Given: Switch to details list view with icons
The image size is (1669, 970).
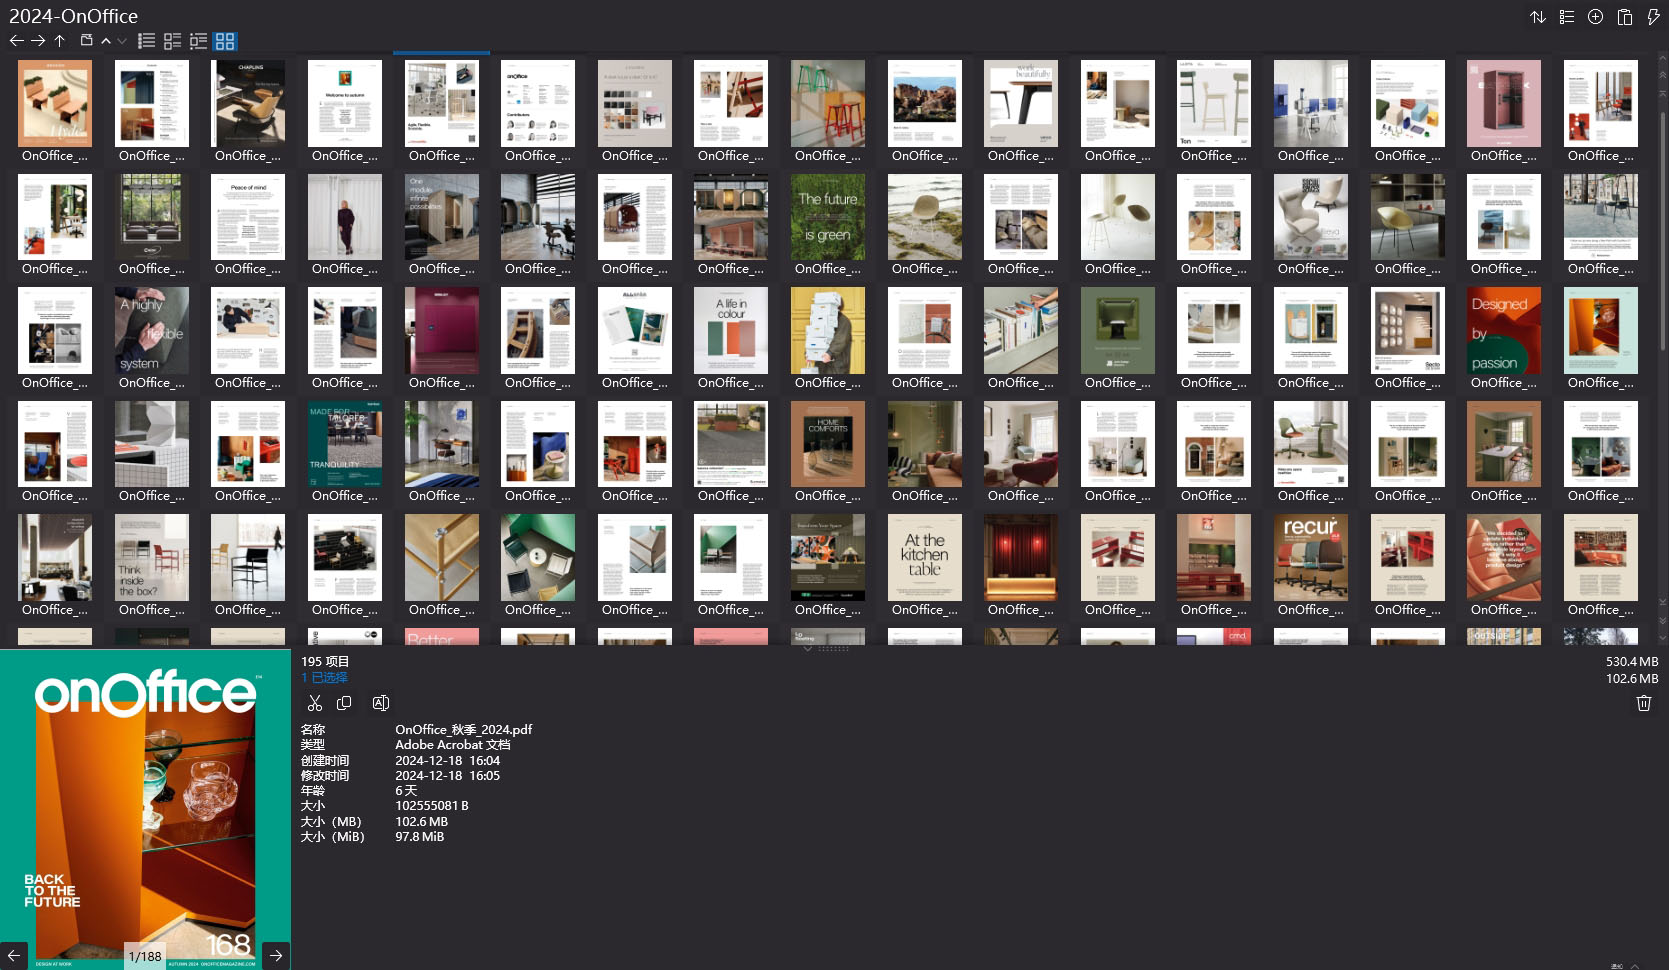Looking at the screenshot, I should [x=172, y=41].
